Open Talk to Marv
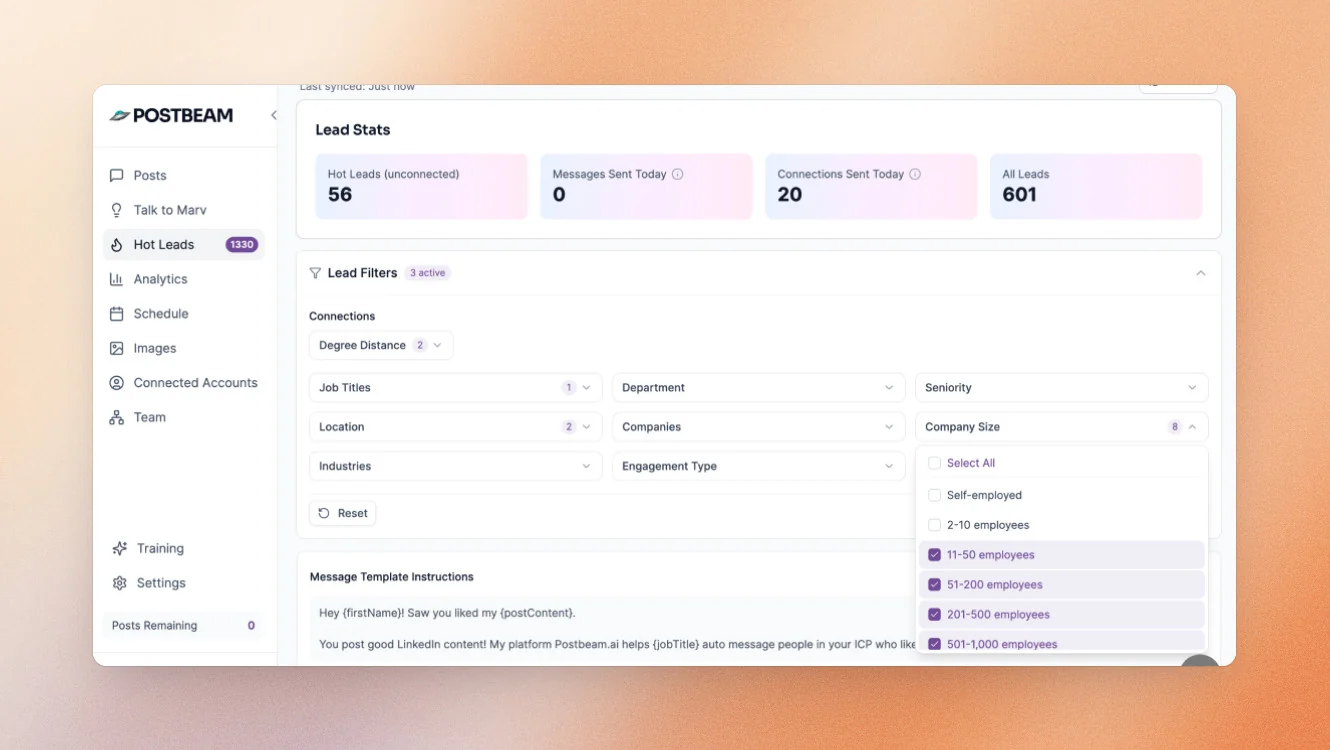This screenshot has width=1330, height=750. (184, 210)
